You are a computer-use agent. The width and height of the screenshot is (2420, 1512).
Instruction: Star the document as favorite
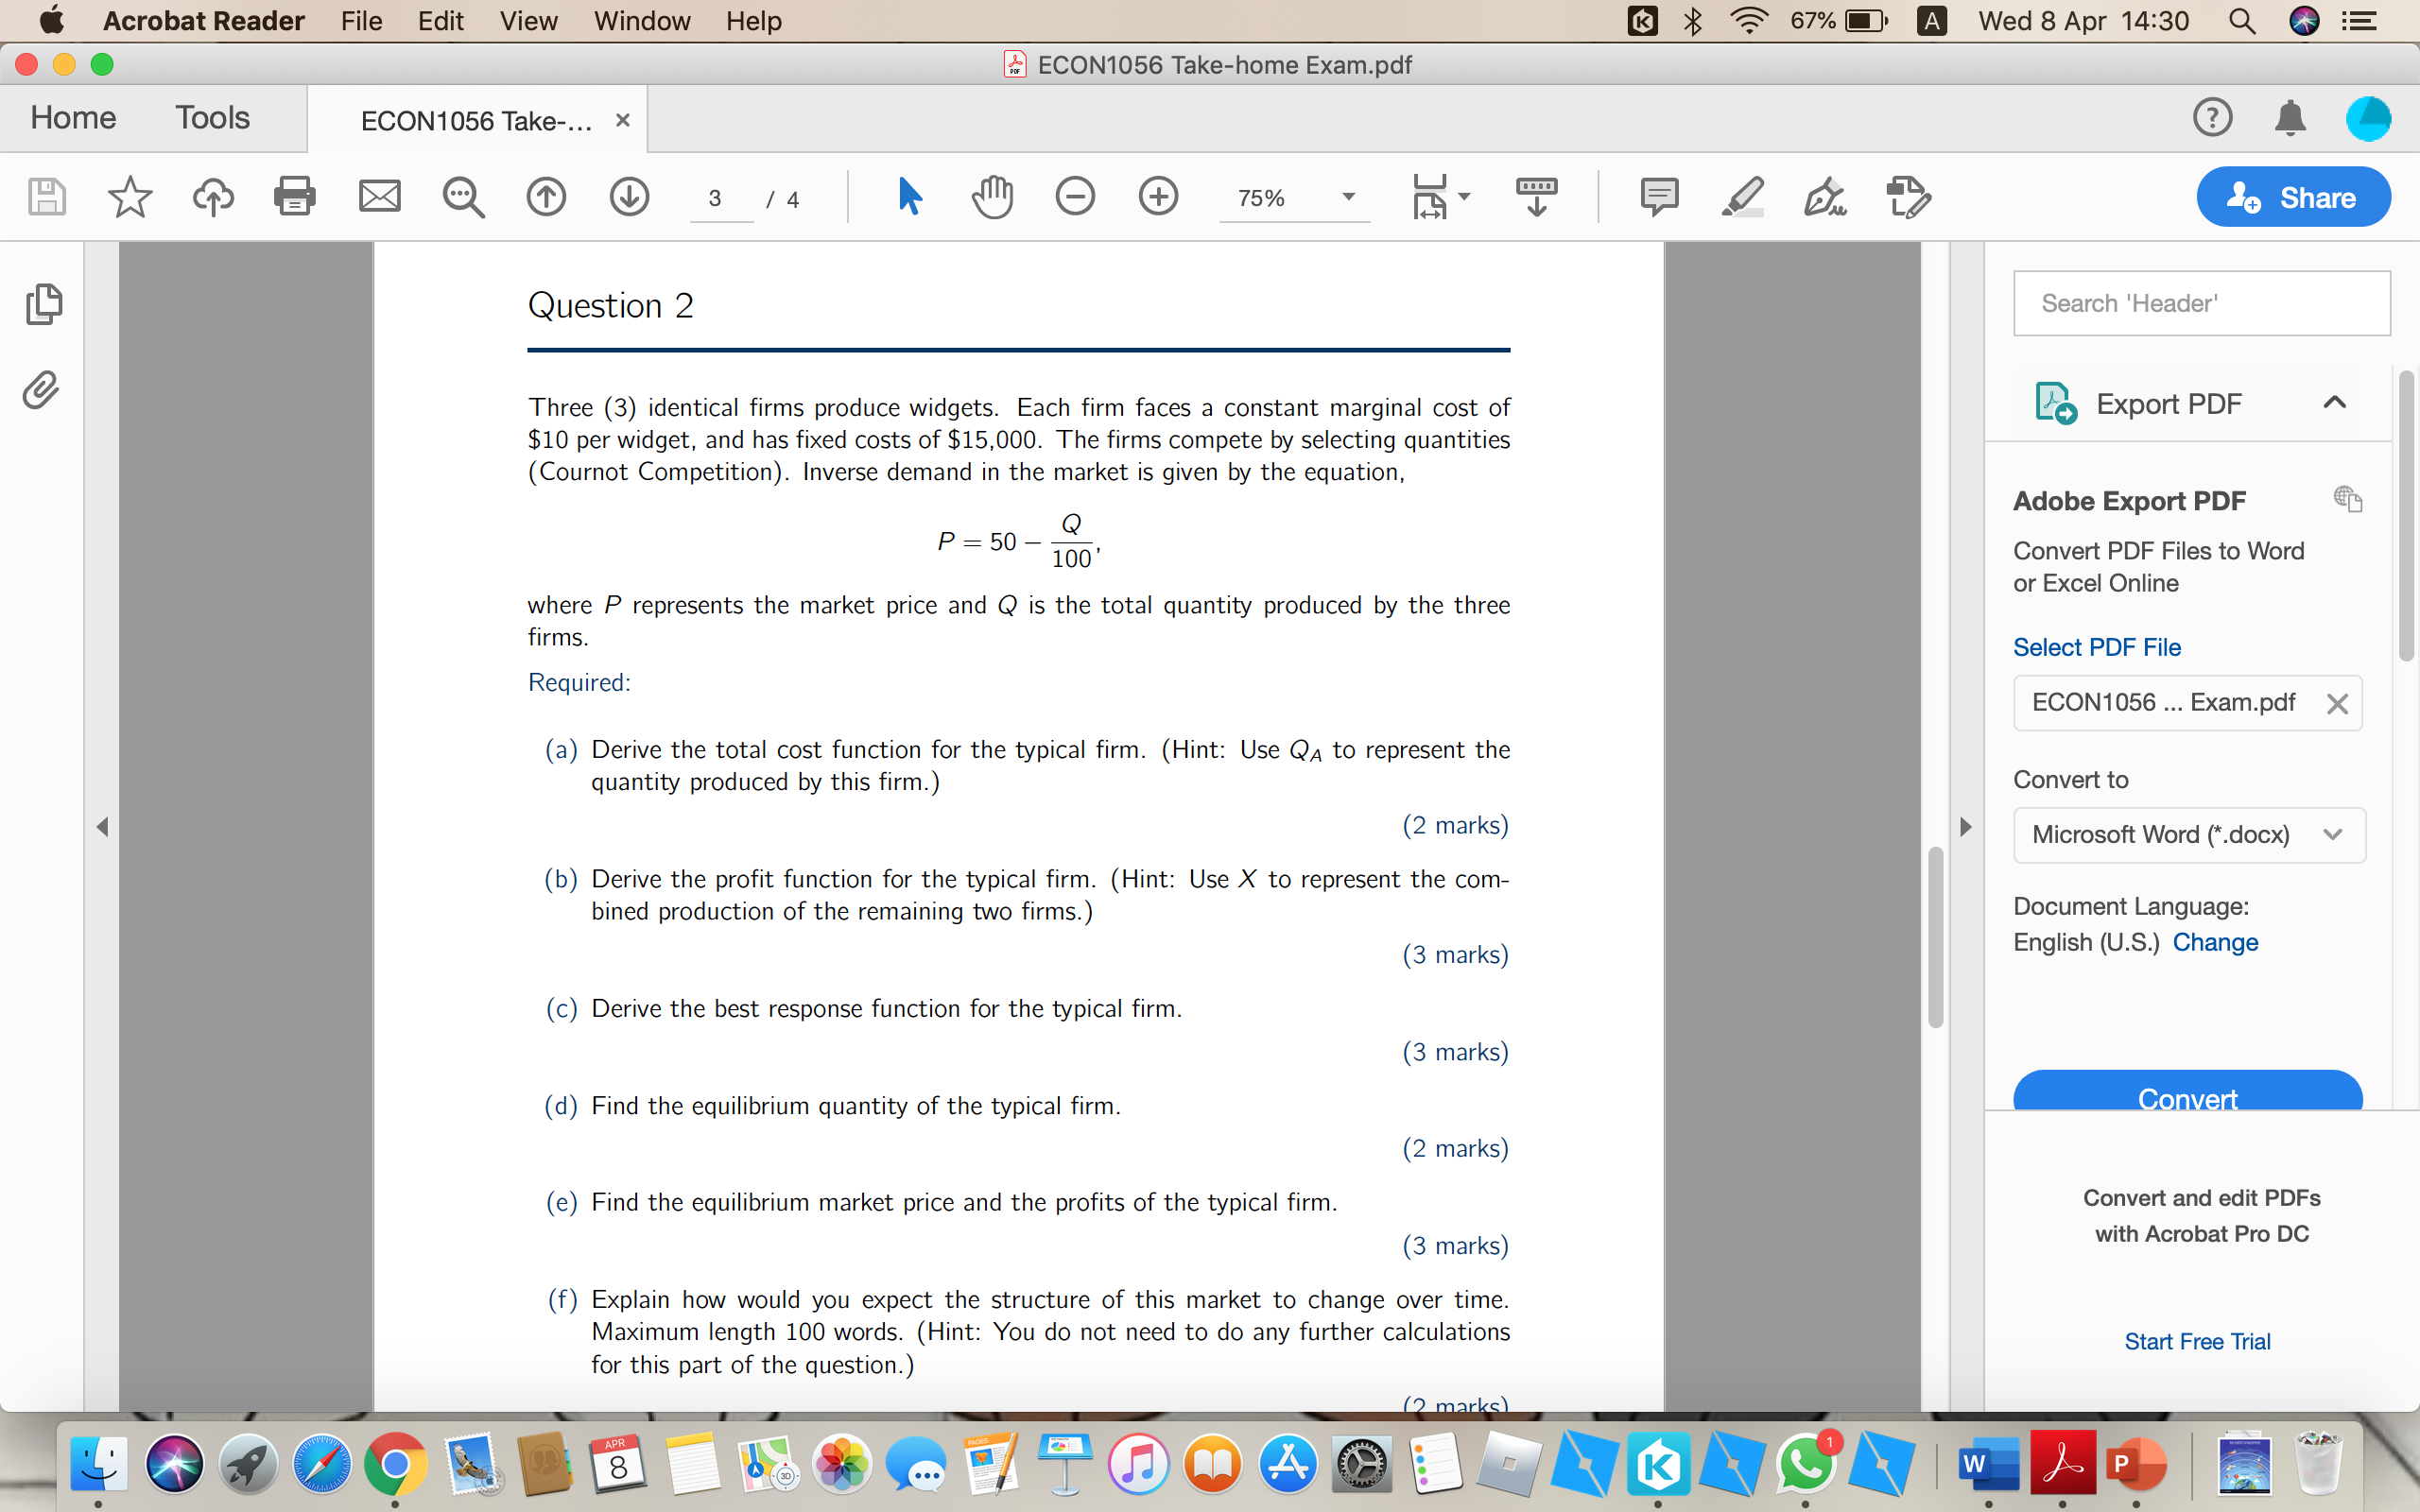pos(129,196)
